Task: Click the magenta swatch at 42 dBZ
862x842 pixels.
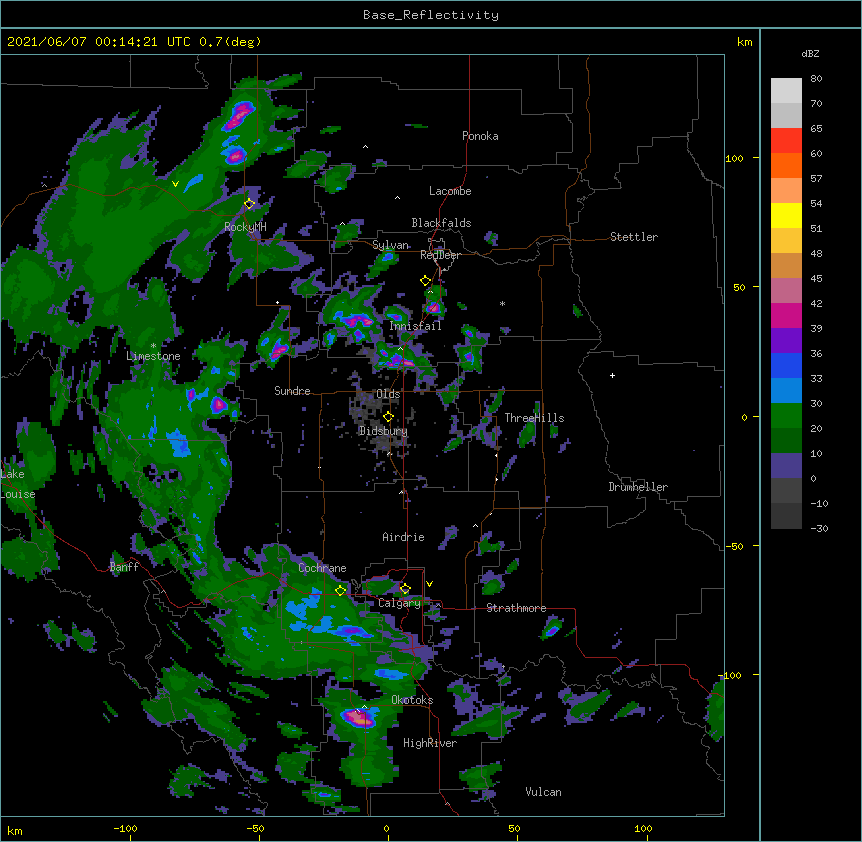Action: (786, 315)
